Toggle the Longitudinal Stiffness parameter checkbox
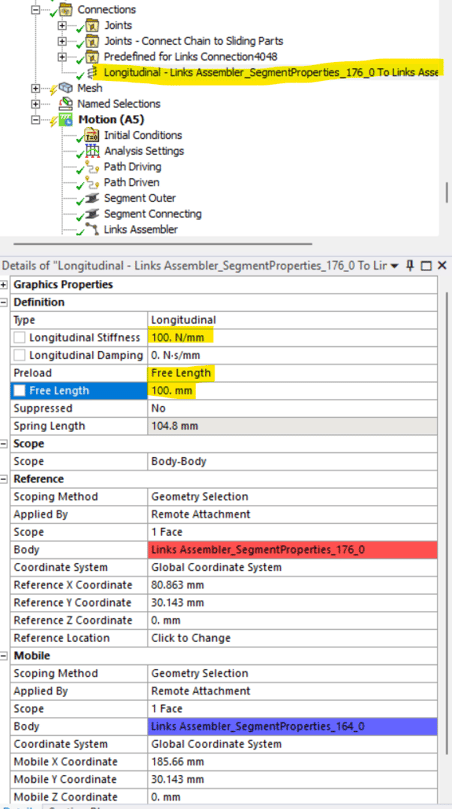The width and height of the screenshot is (452, 809). coord(20,338)
